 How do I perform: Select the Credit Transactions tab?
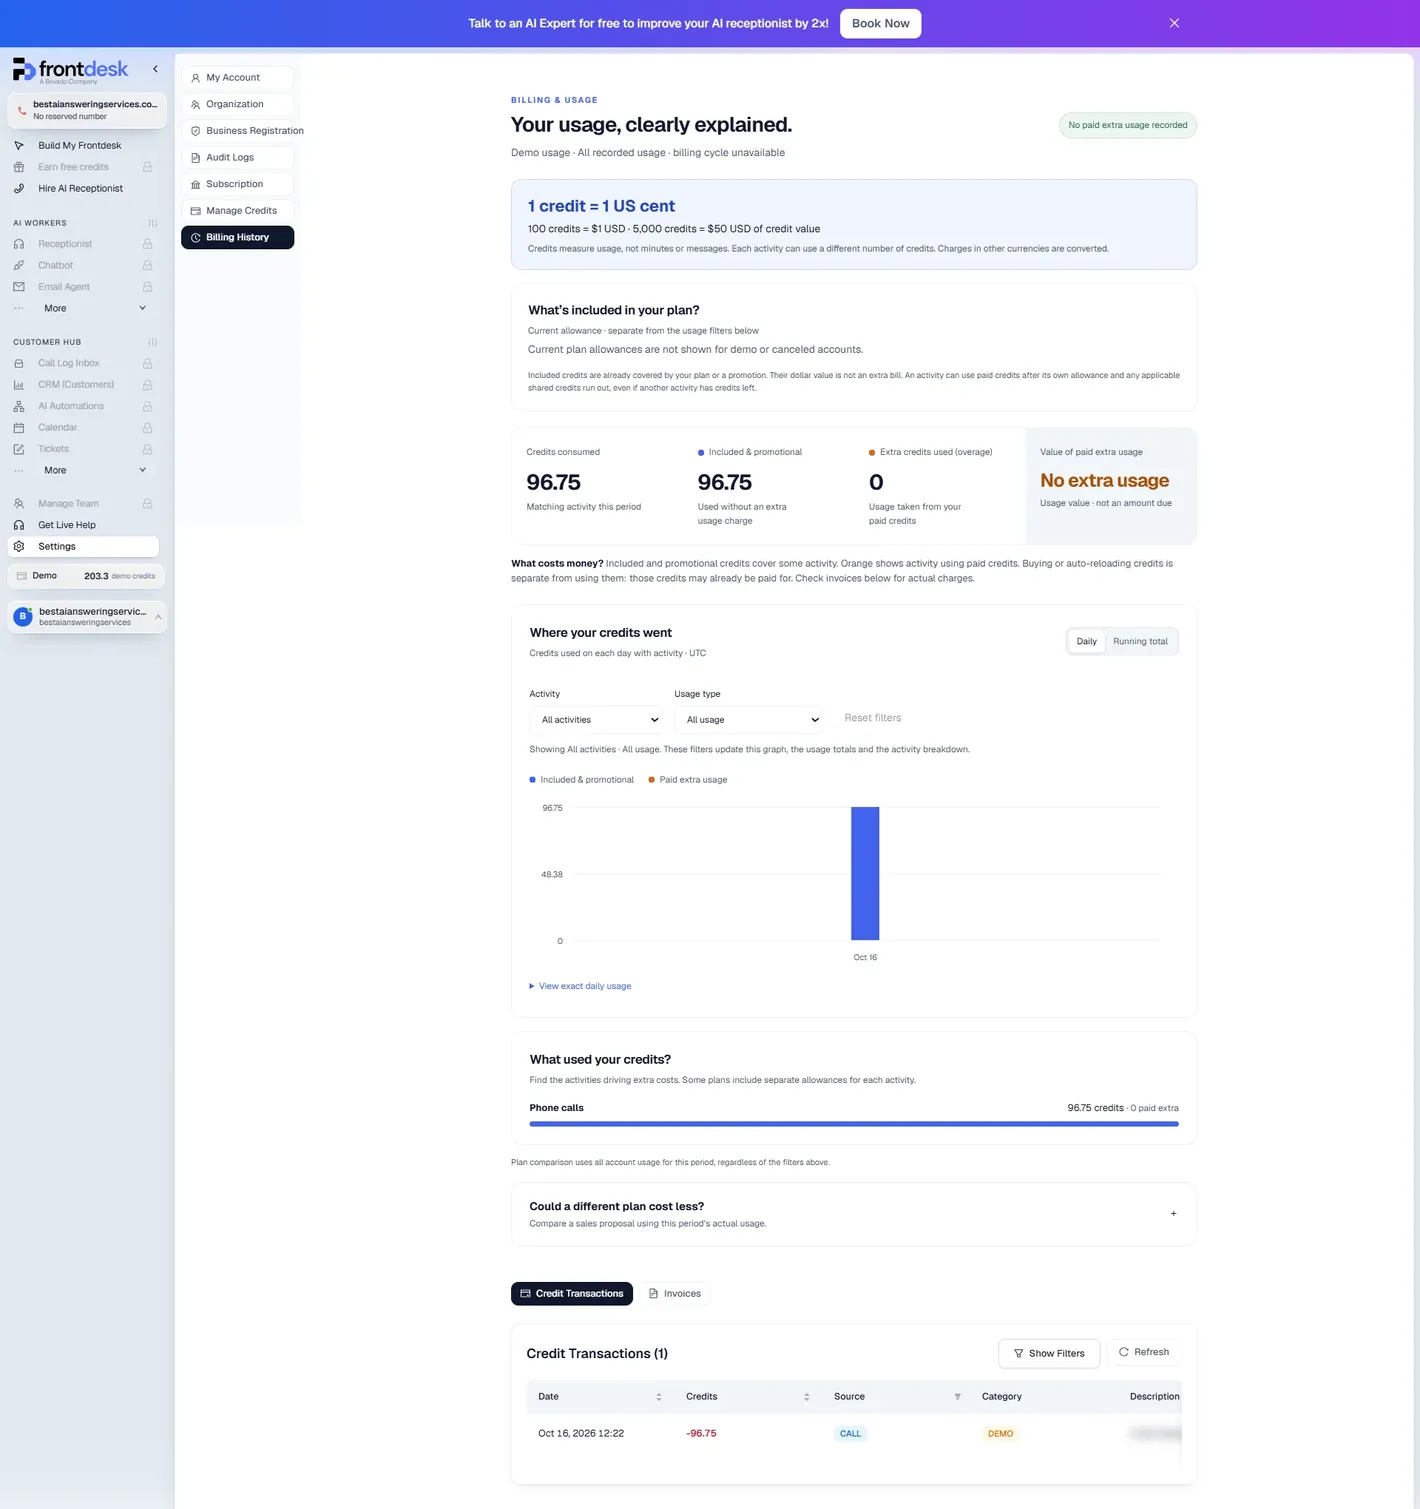pyautogui.click(x=572, y=1294)
